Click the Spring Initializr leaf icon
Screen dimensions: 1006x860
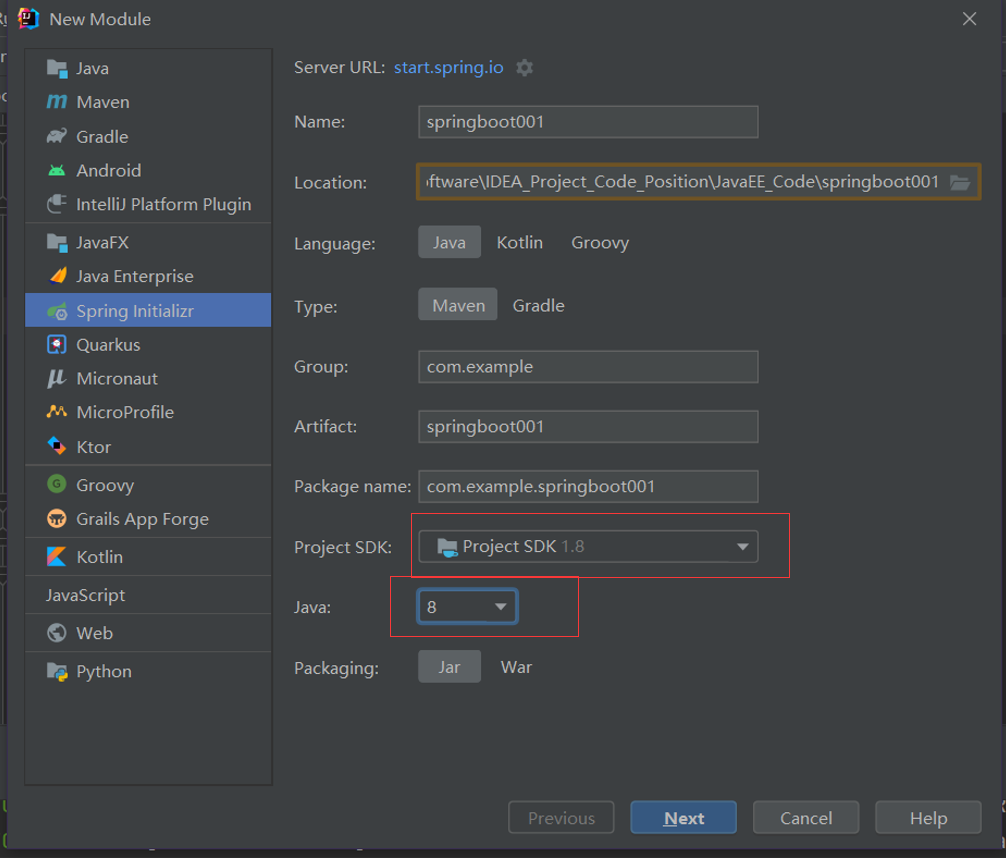[57, 311]
